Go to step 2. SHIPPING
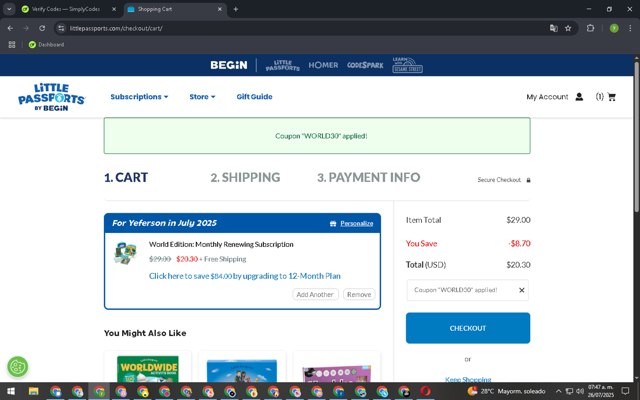 pyautogui.click(x=245, y=177)
